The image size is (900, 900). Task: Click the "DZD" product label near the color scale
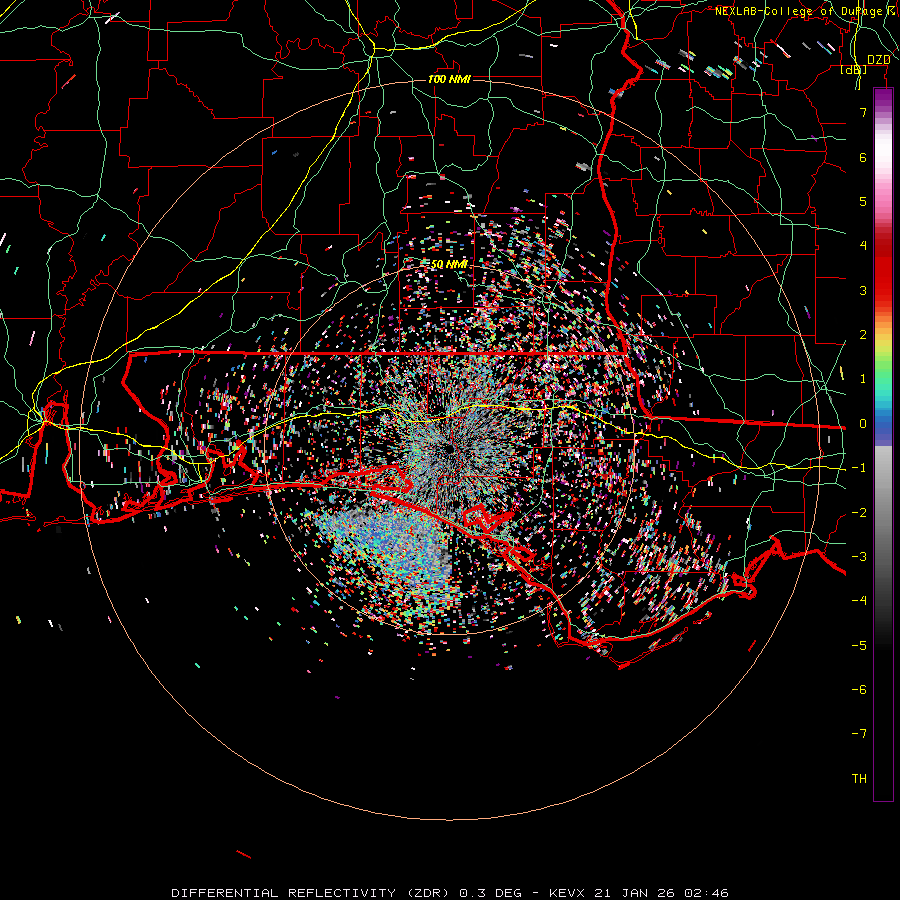coord(879,60)
